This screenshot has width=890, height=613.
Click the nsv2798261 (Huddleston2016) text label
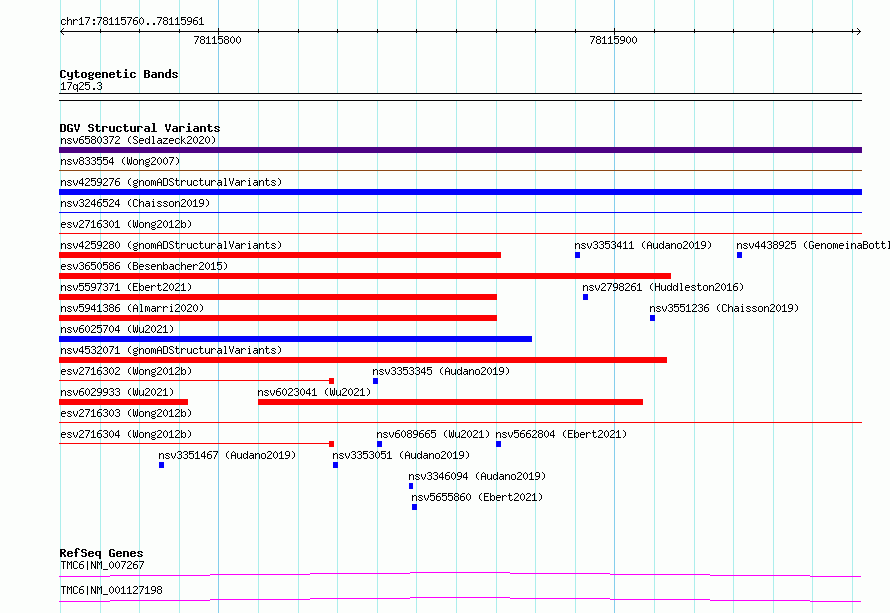pos(663,287)
